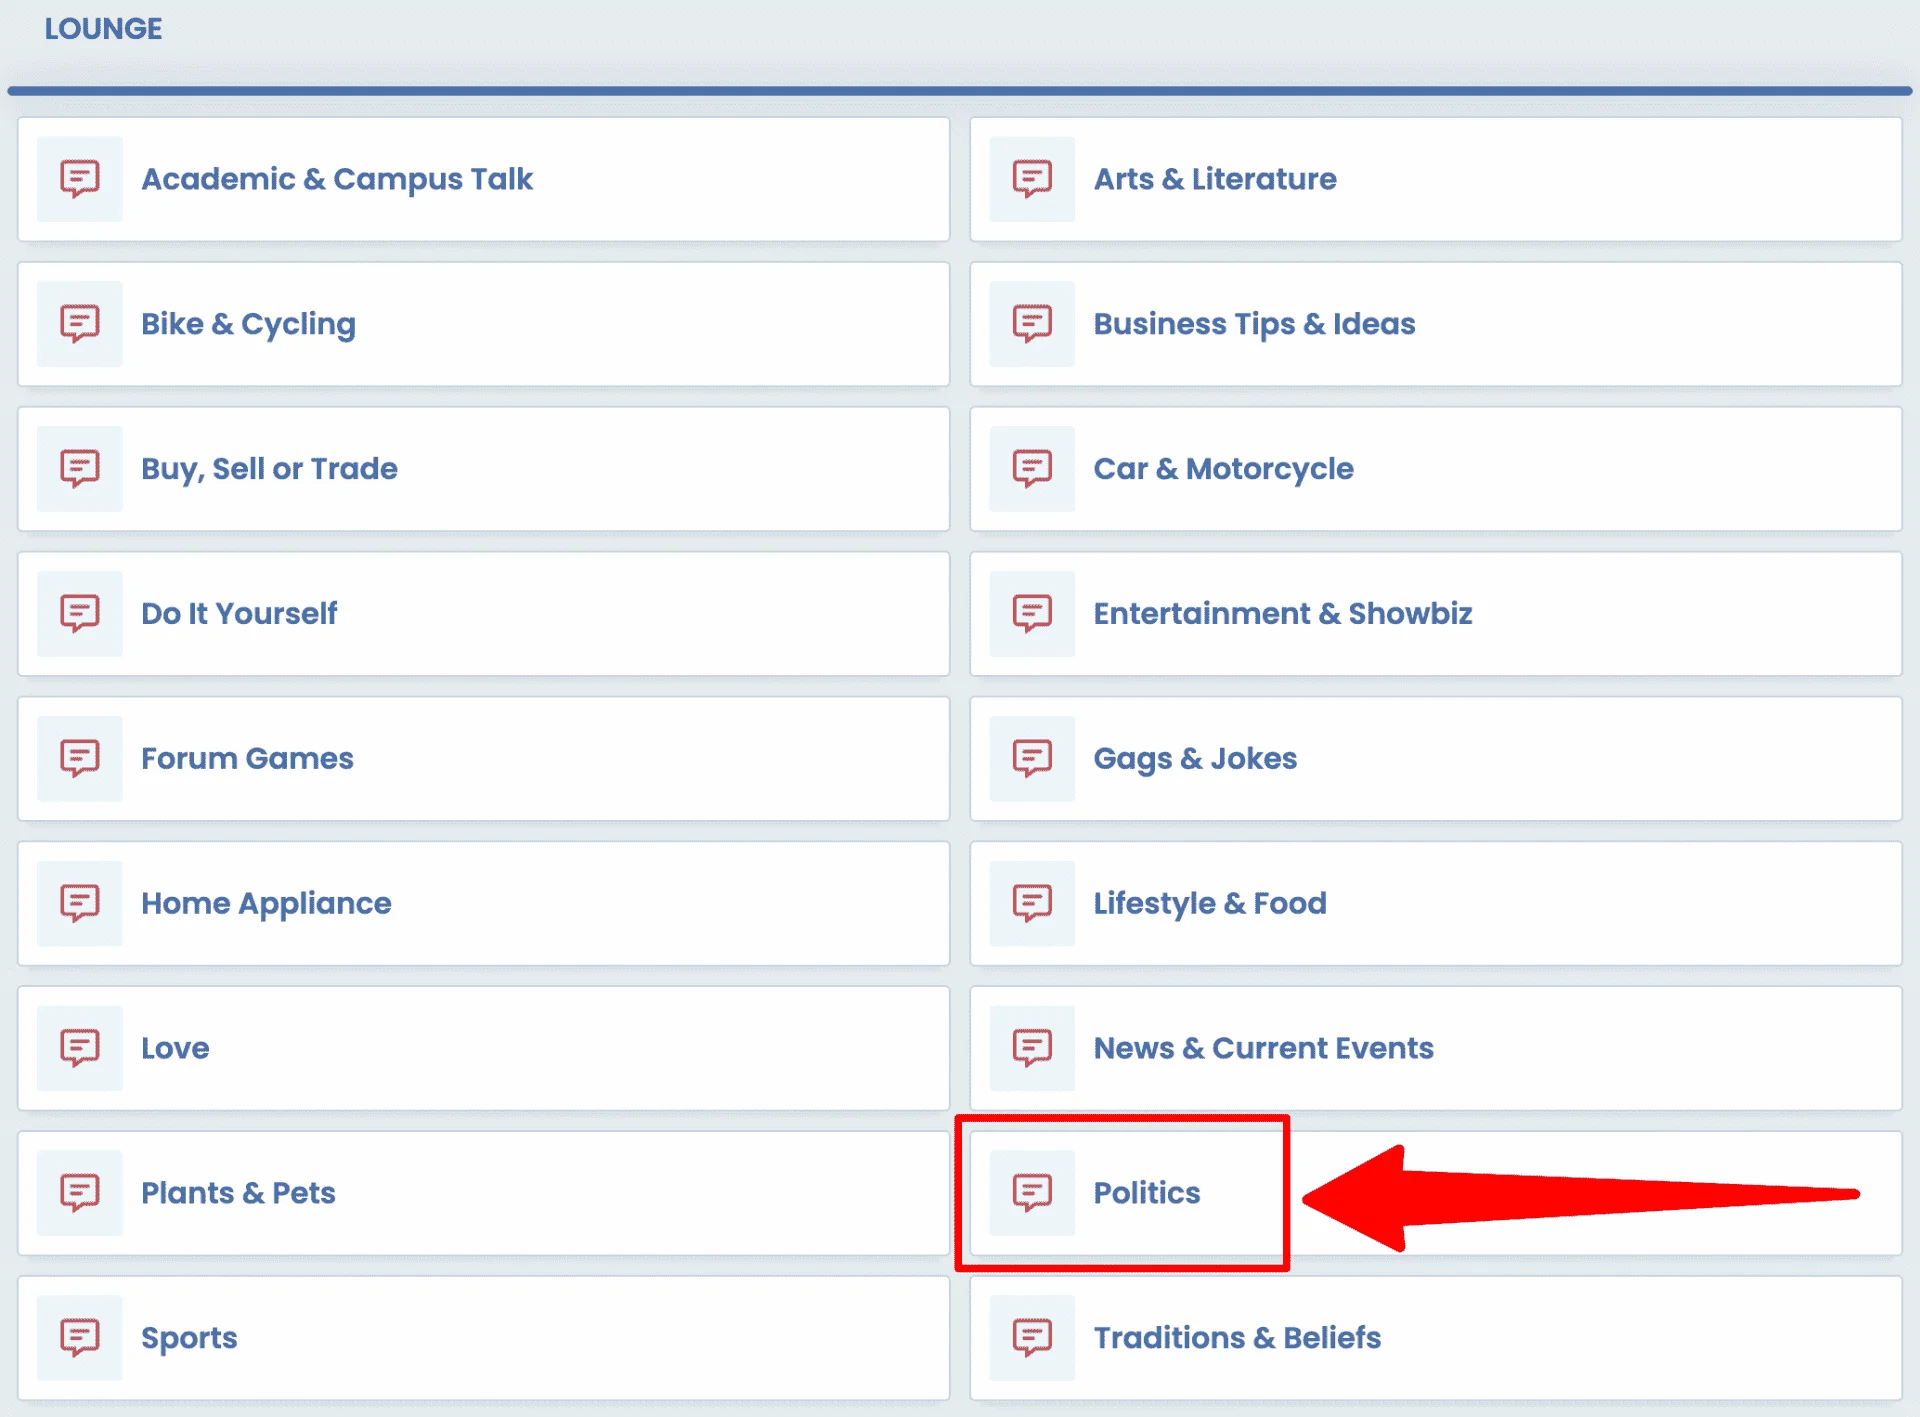Go to the Bike & Cycling forum
Viewport: 1920px width, 1417px height.
248,324
